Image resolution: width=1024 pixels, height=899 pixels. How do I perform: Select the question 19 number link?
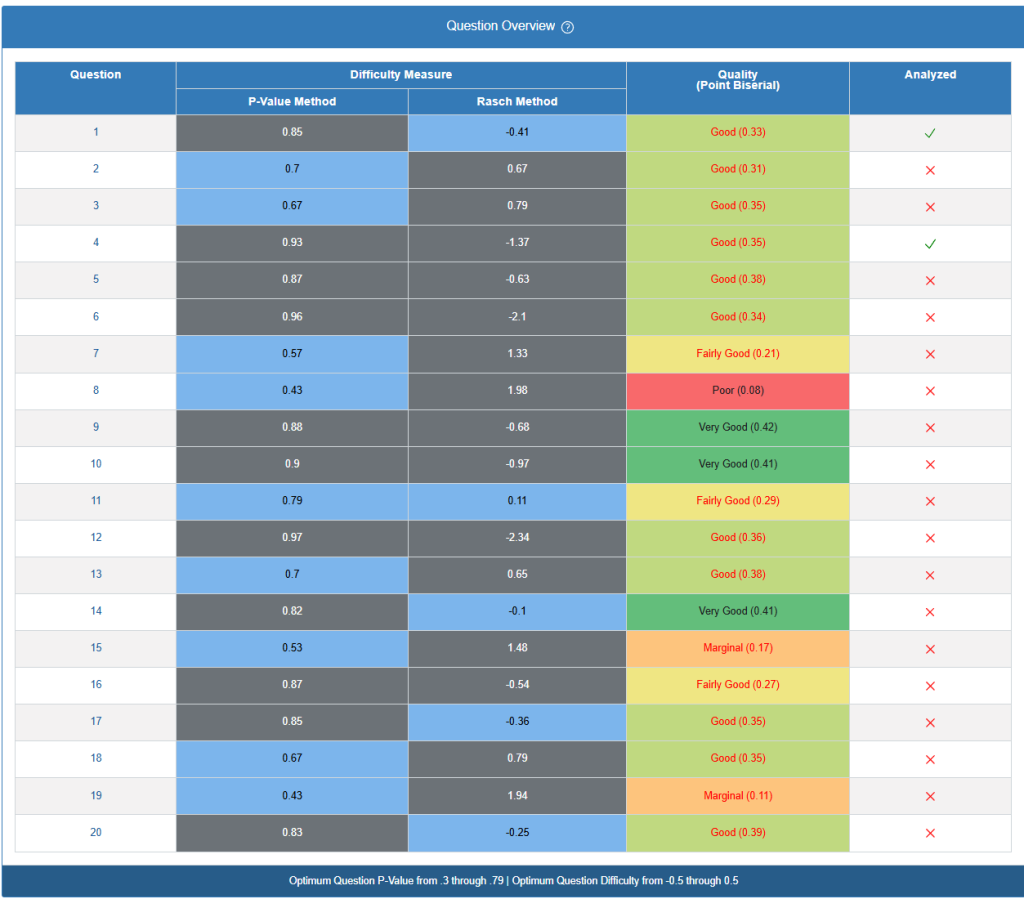click(x=96, y=796)
